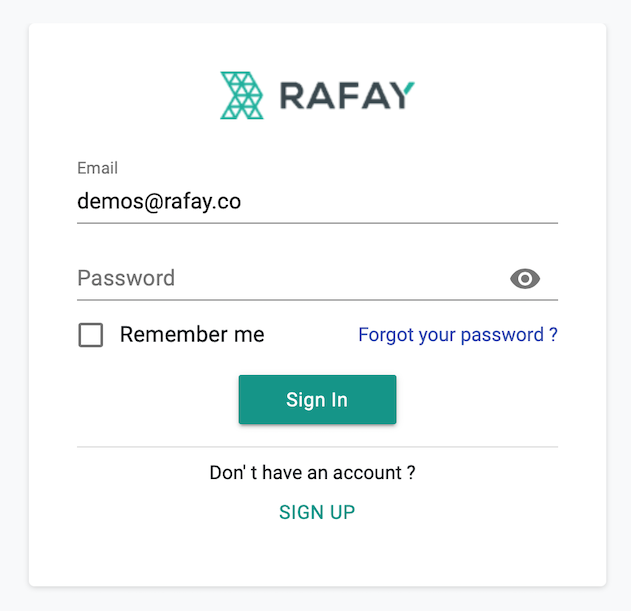This screenshot has height=611, width=631.
Task: Click the "Don't have an account ?" text
Action: (312, 473)
